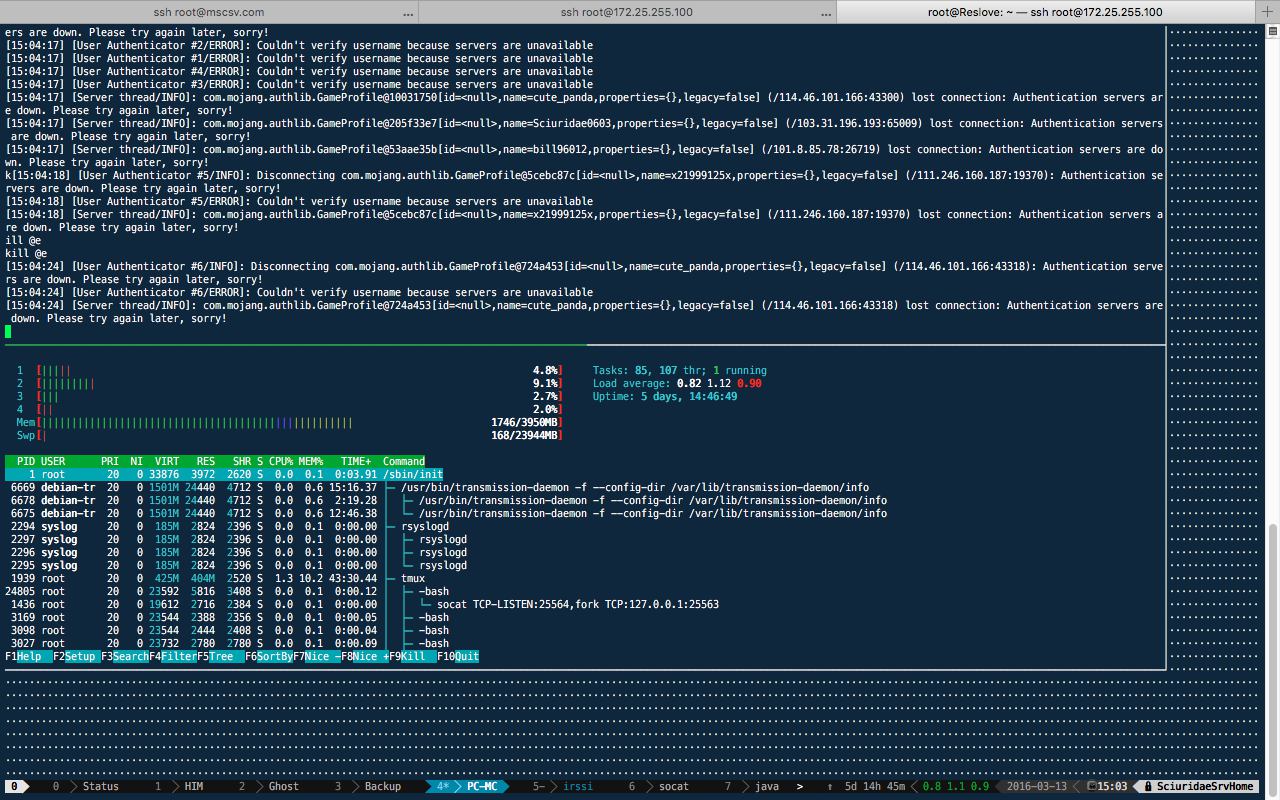Toggle F5 Tree view in htop
This screenshot has height=800, width=1280.
[221, 657]
